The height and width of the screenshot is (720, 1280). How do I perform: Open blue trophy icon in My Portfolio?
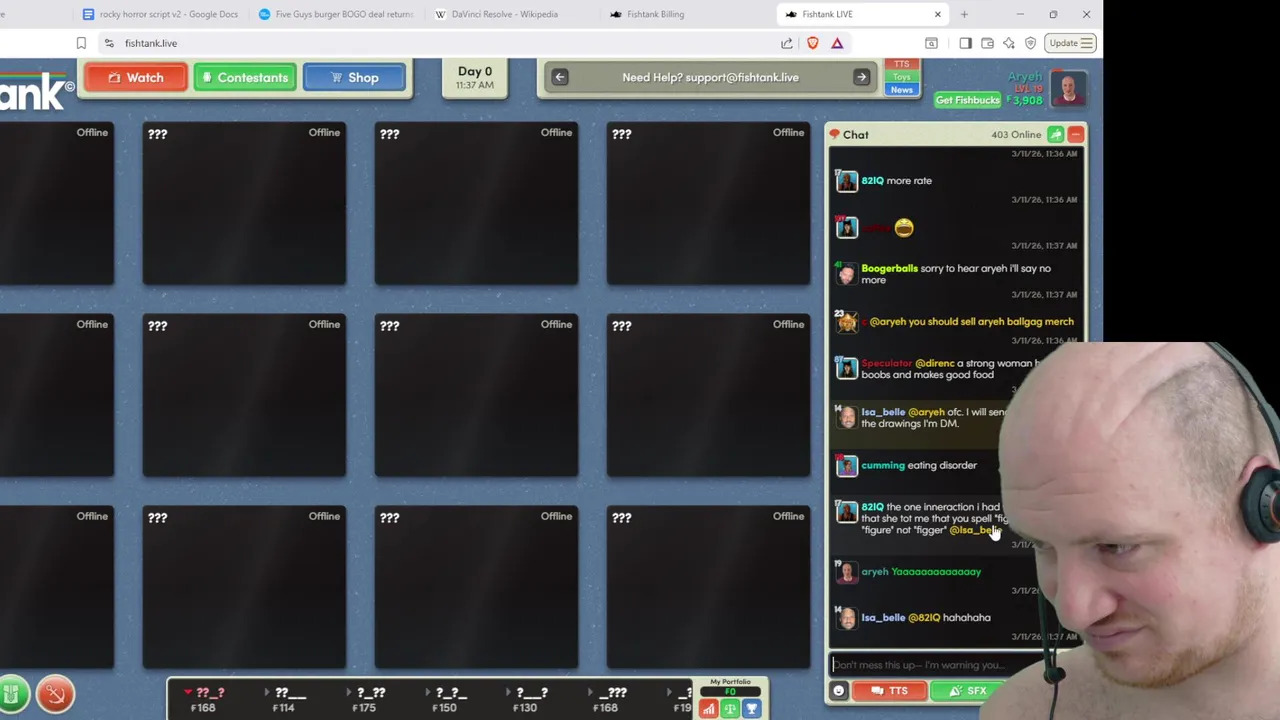click(x=751, y=709)
